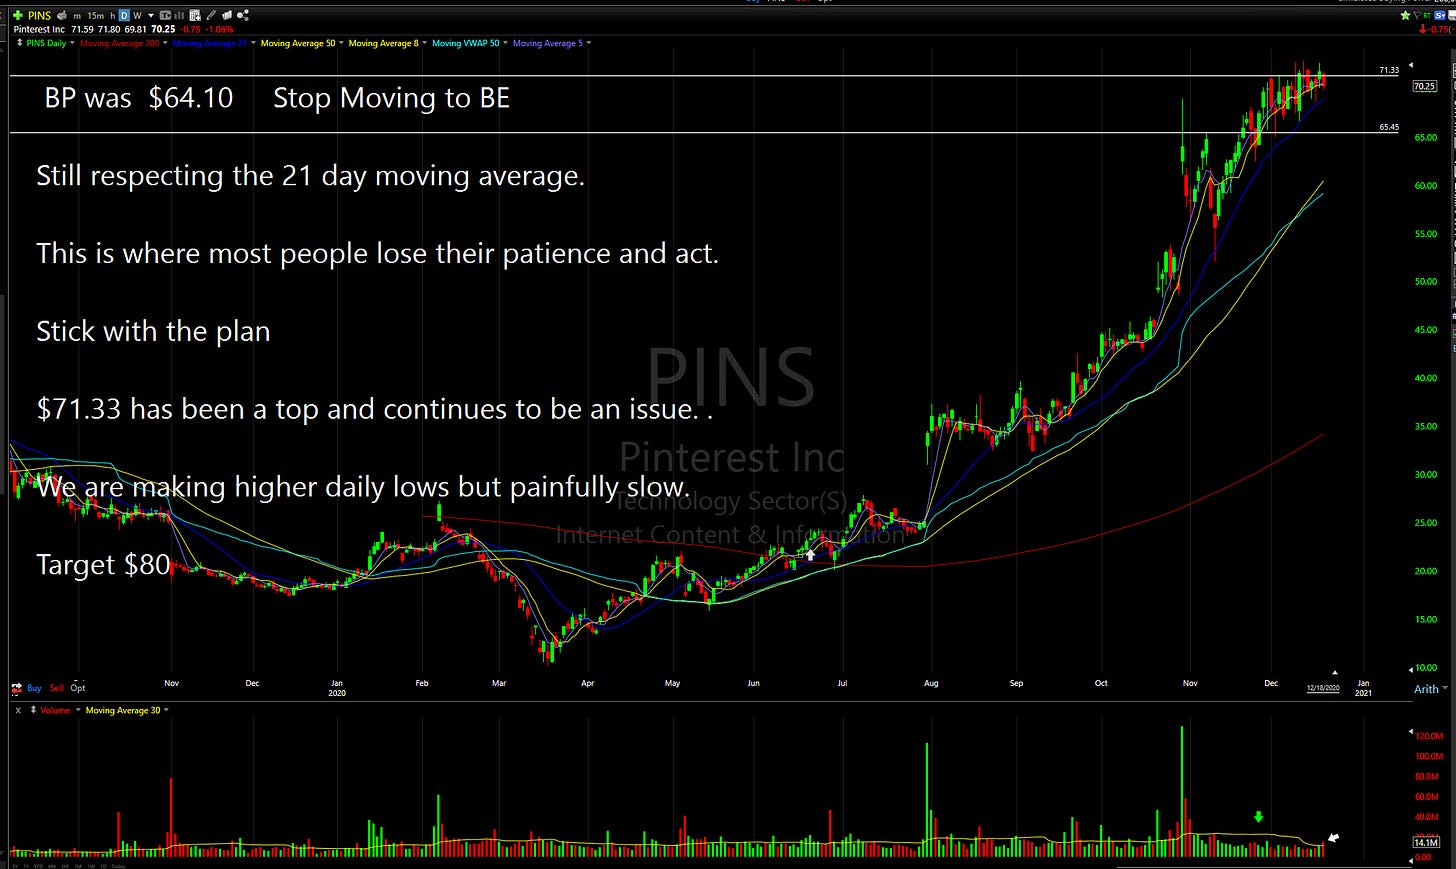Viewport: 1456px width, 869px height.
Task: Switch chart to the 15m timeframe
Action: pyautogui.click(x=96, y=16)
